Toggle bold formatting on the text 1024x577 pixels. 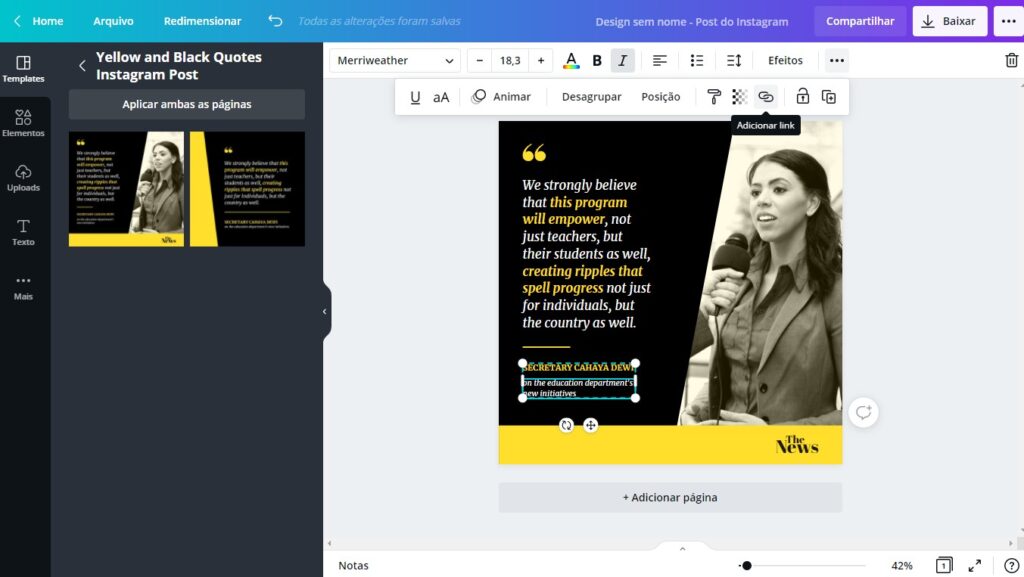pos(596,60)
